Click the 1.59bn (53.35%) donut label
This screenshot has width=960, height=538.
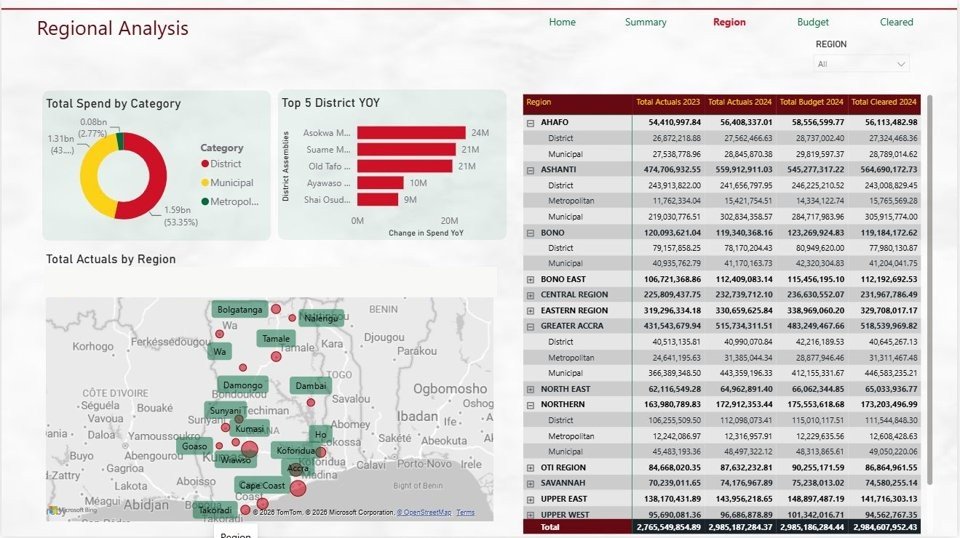pos(181,216)
